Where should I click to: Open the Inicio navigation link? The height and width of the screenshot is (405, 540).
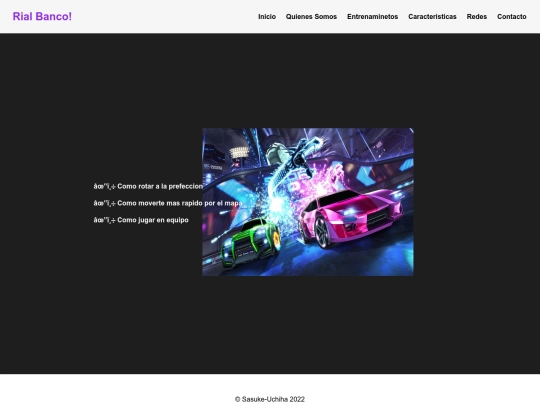point(267,17)
